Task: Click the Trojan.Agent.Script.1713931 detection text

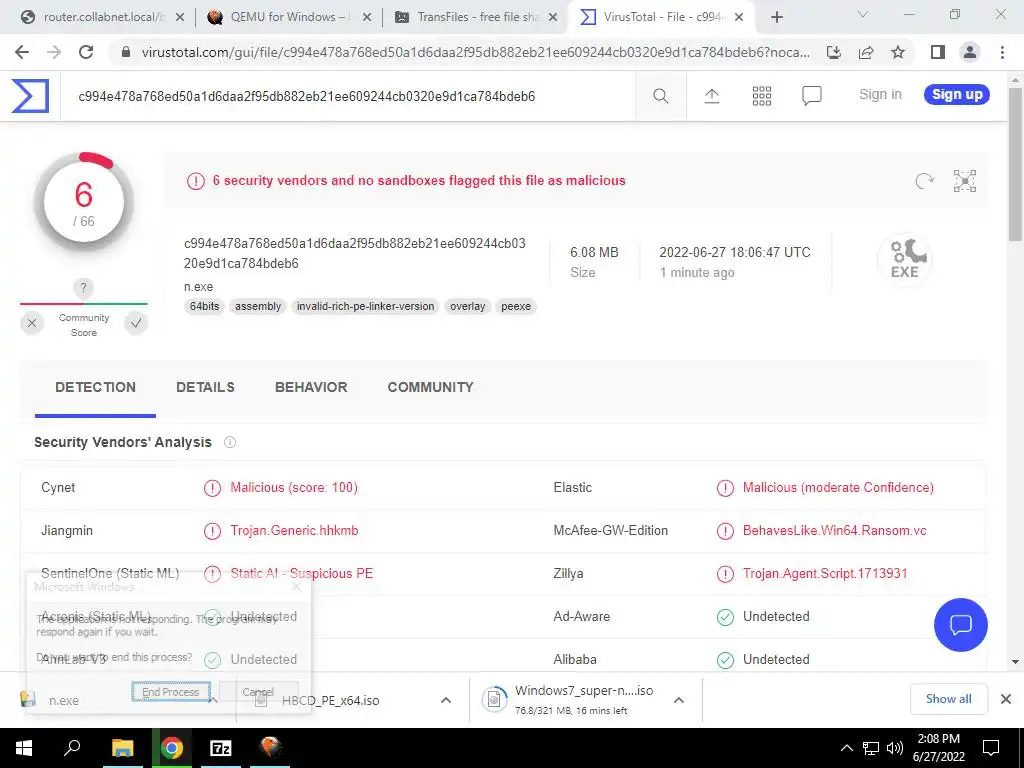Action: pos(825,573)
